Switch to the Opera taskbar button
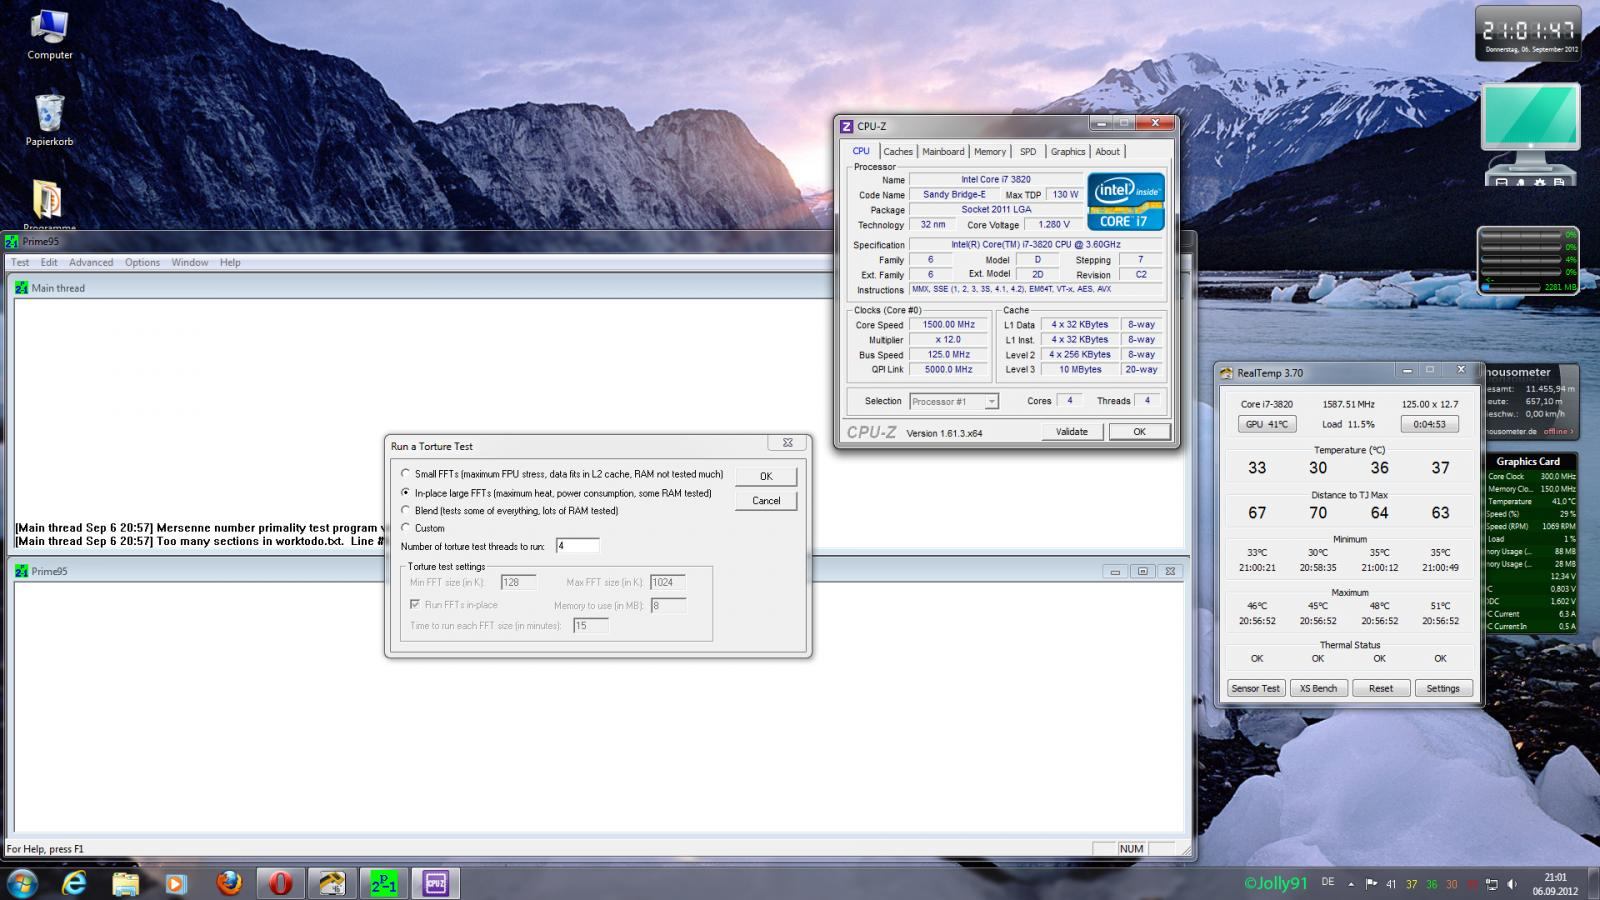 pos(280,883)
